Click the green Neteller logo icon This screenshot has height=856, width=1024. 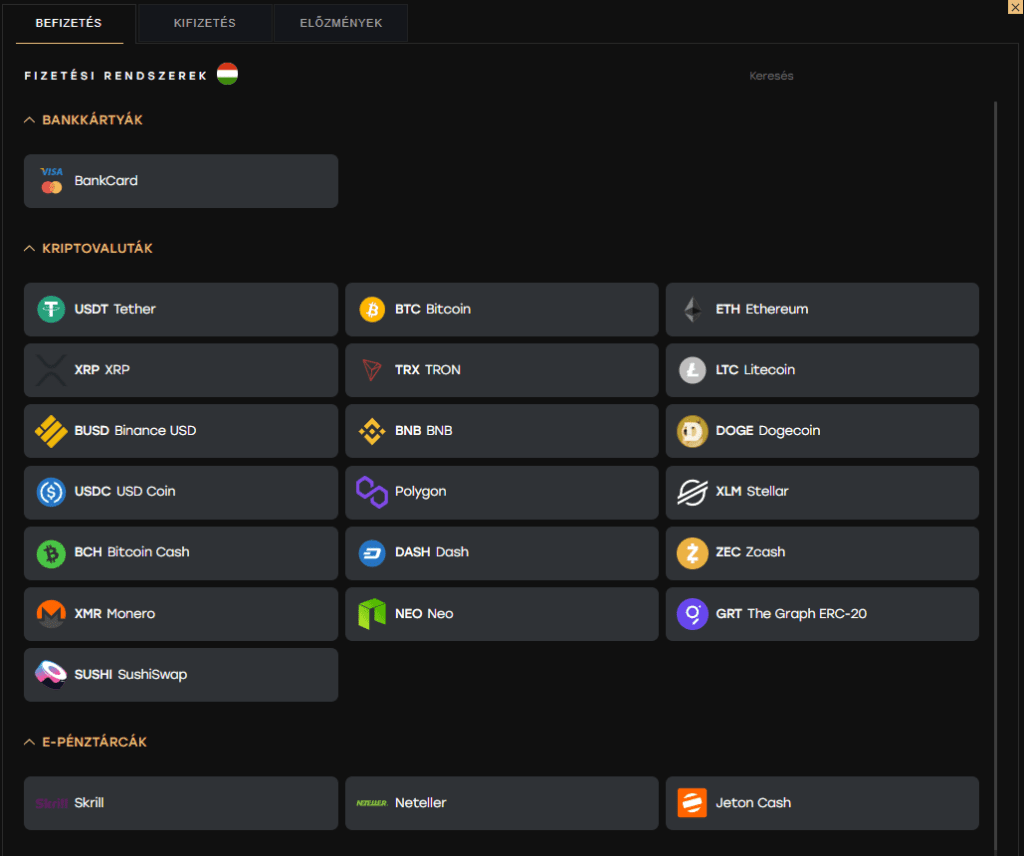[372, 803]
